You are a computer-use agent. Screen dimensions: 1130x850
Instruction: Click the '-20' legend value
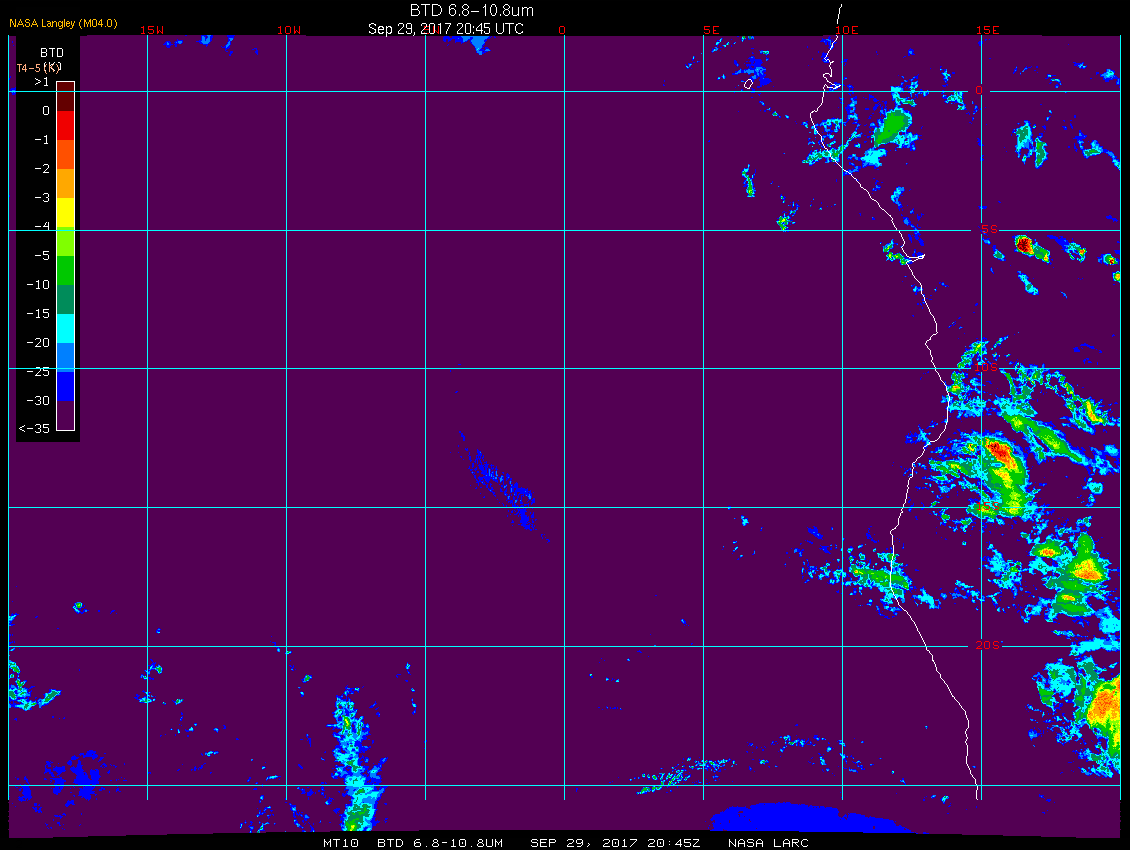(38, 342)
